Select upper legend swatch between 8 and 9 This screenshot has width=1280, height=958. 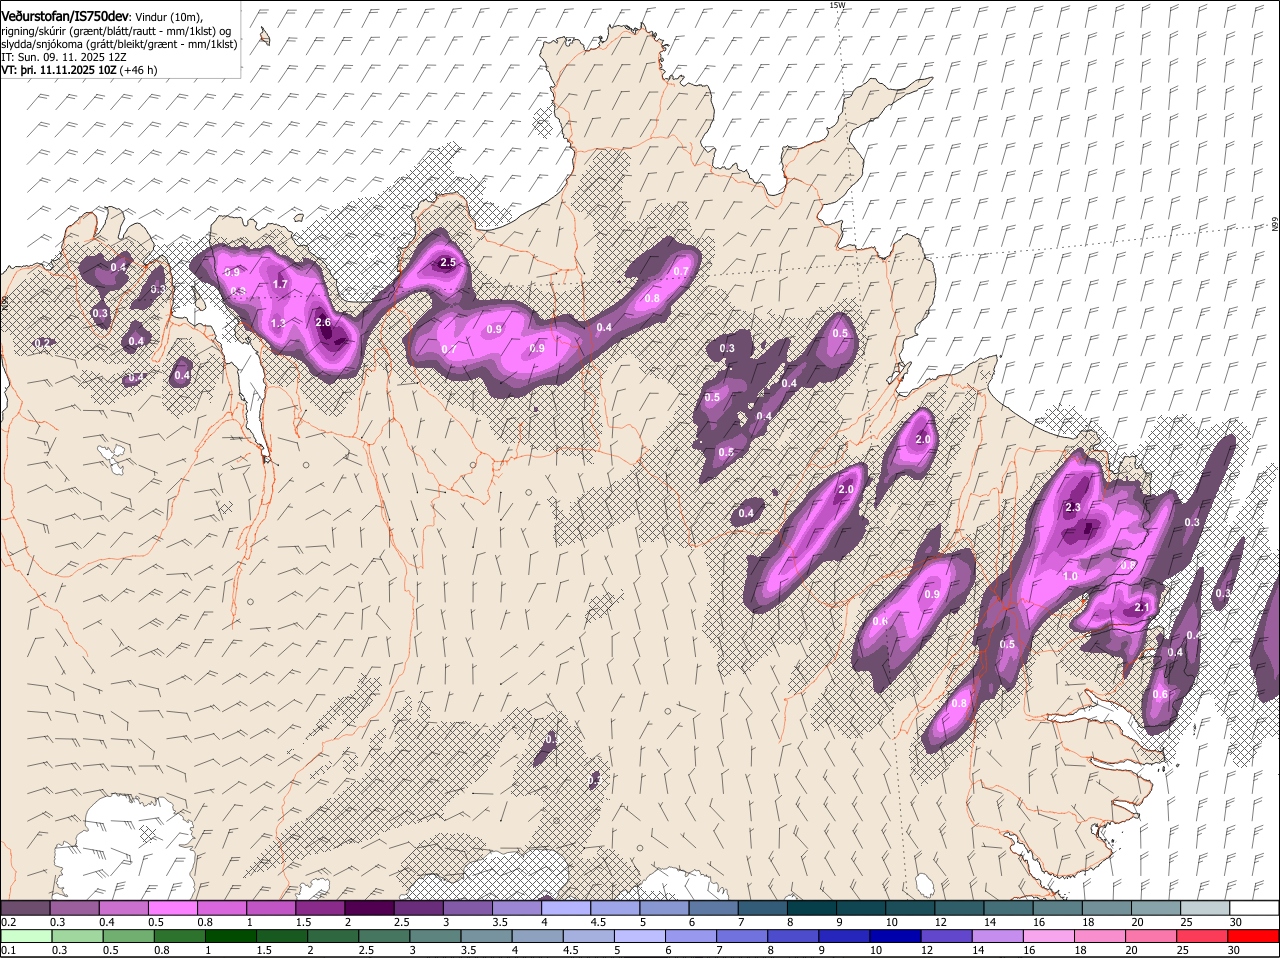click(812, 908)
